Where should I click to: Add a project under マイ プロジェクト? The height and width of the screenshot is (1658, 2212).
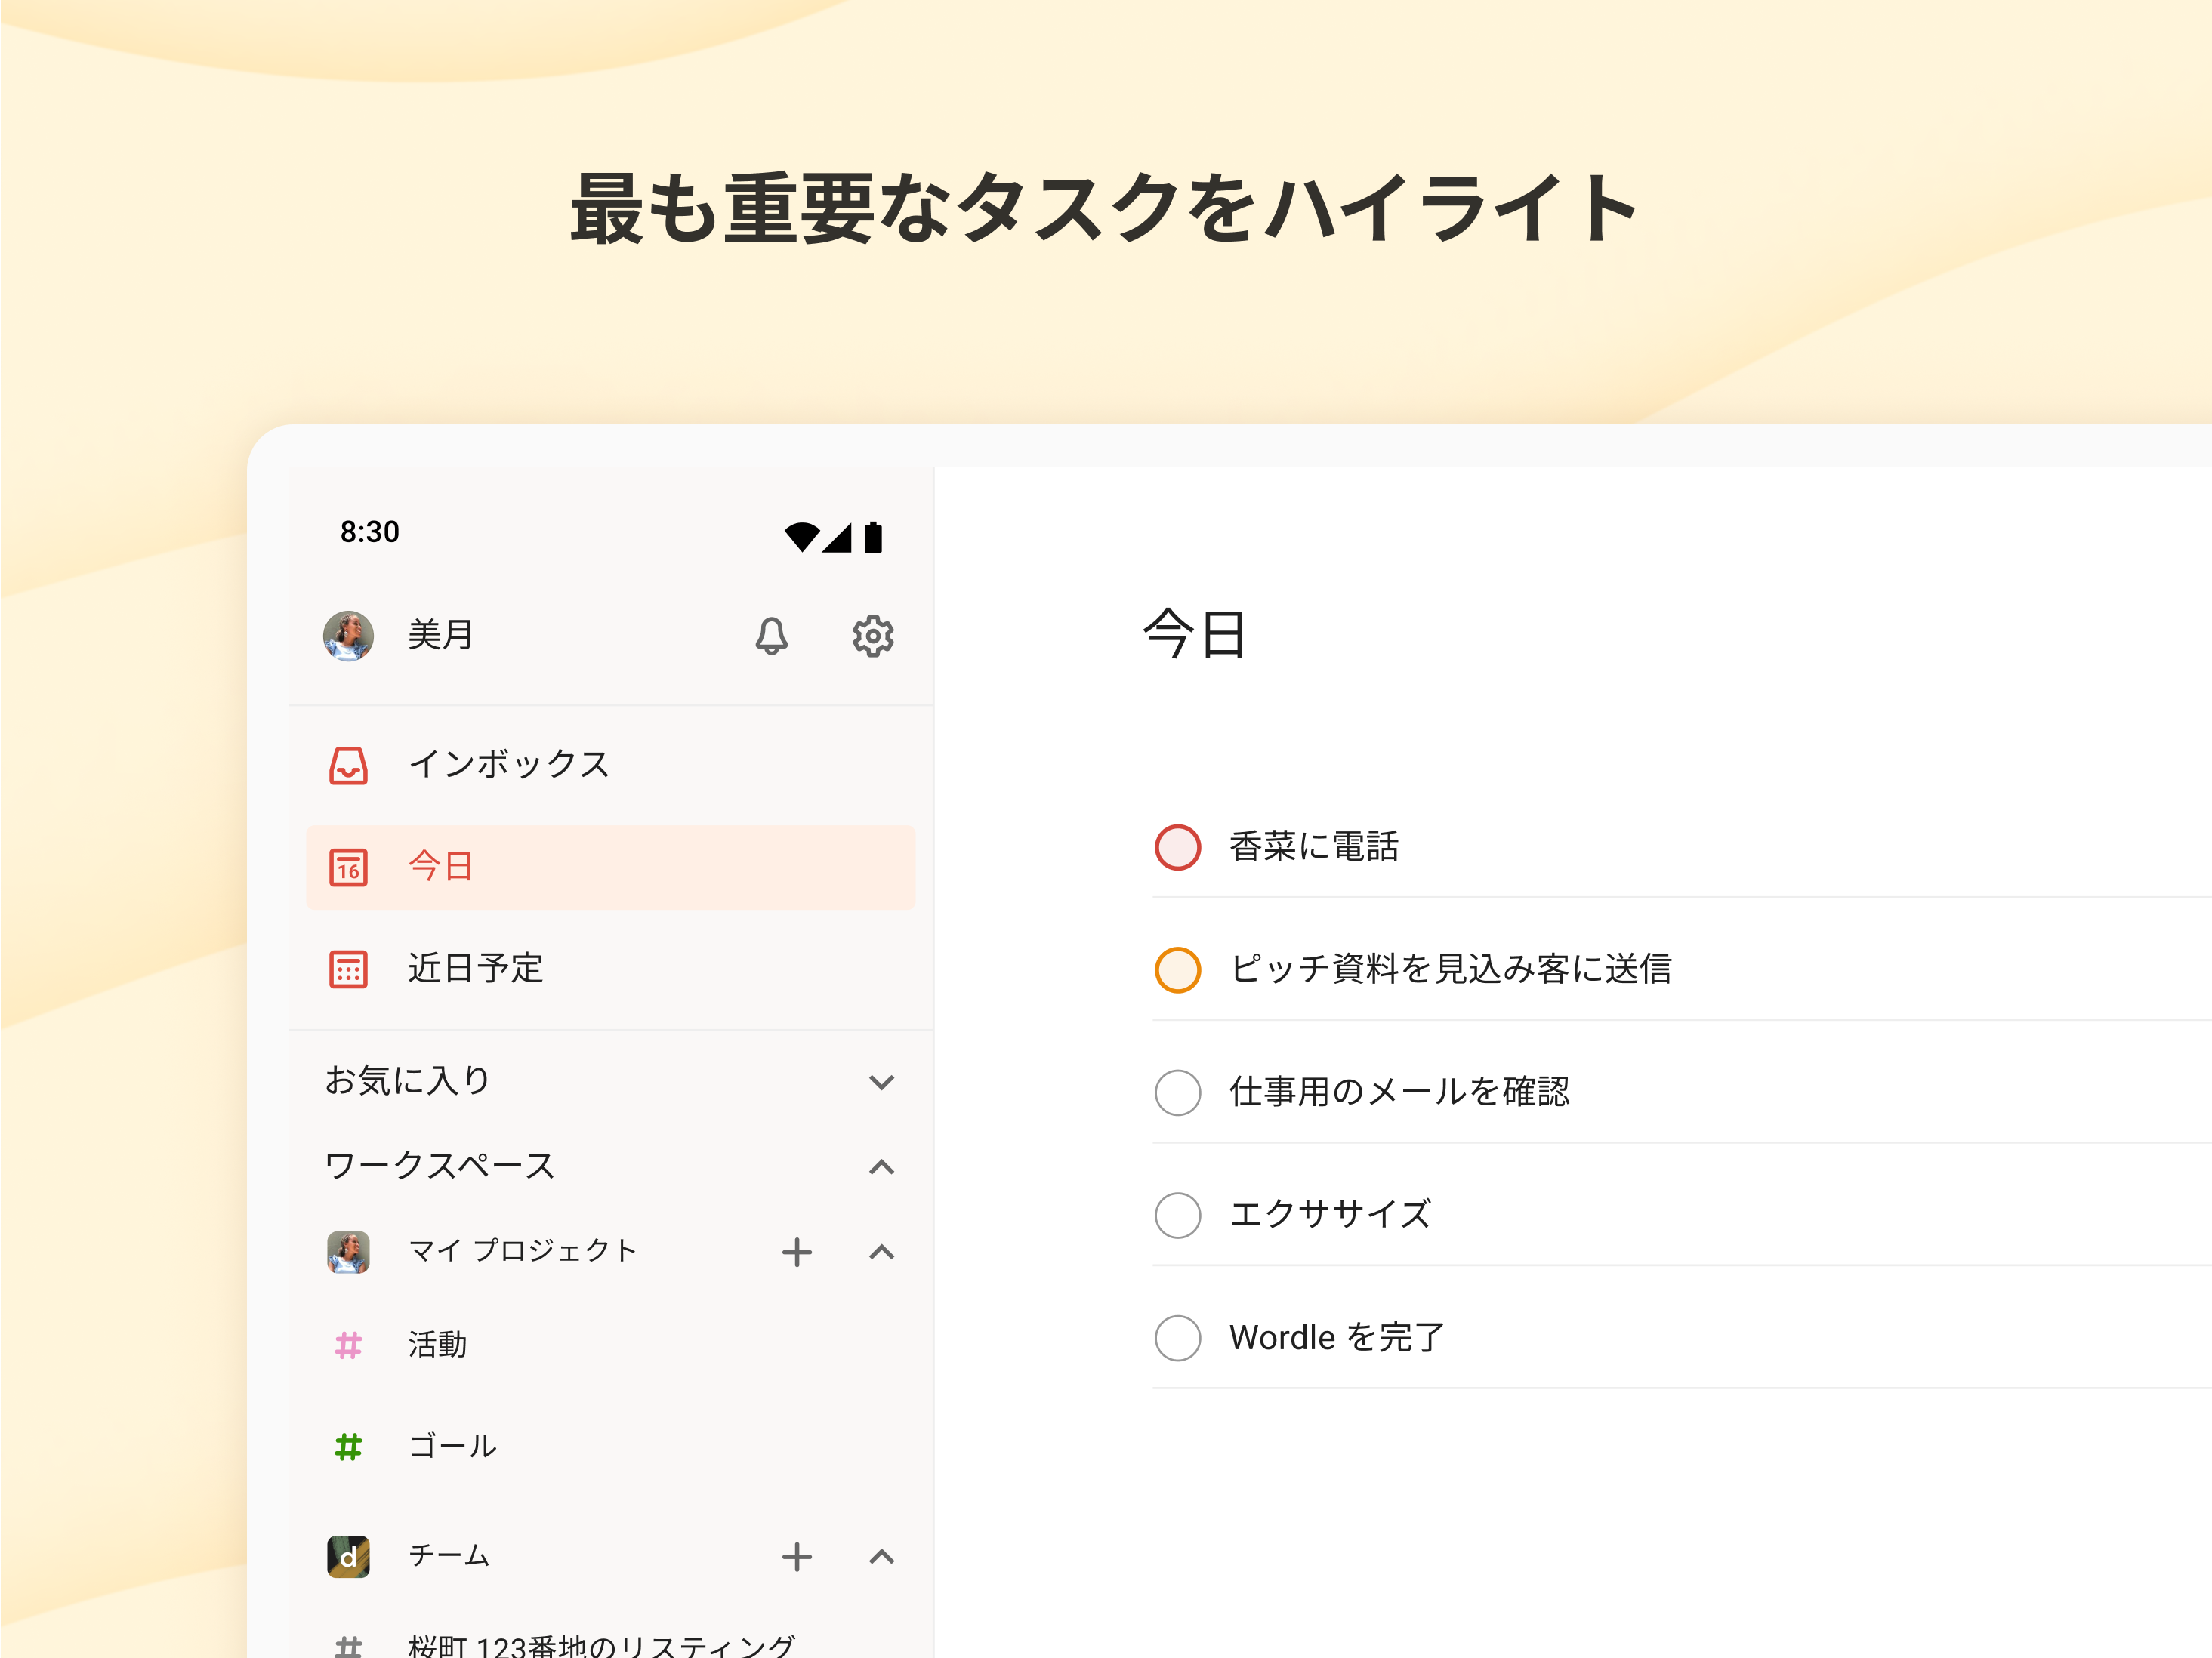[797, 1252]
